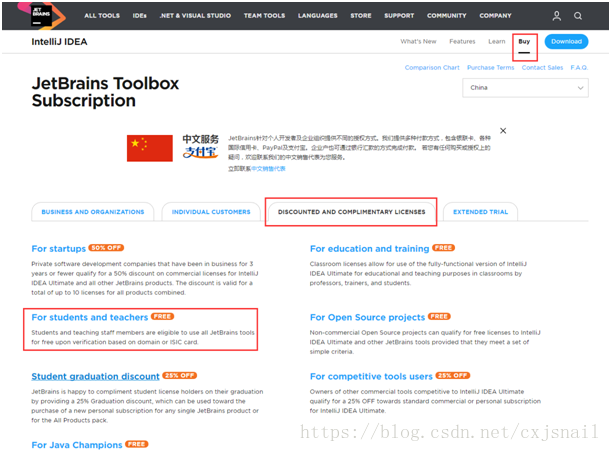Click FREE badge beside Java Champions

pyautogui.click(x=136, y=444)
